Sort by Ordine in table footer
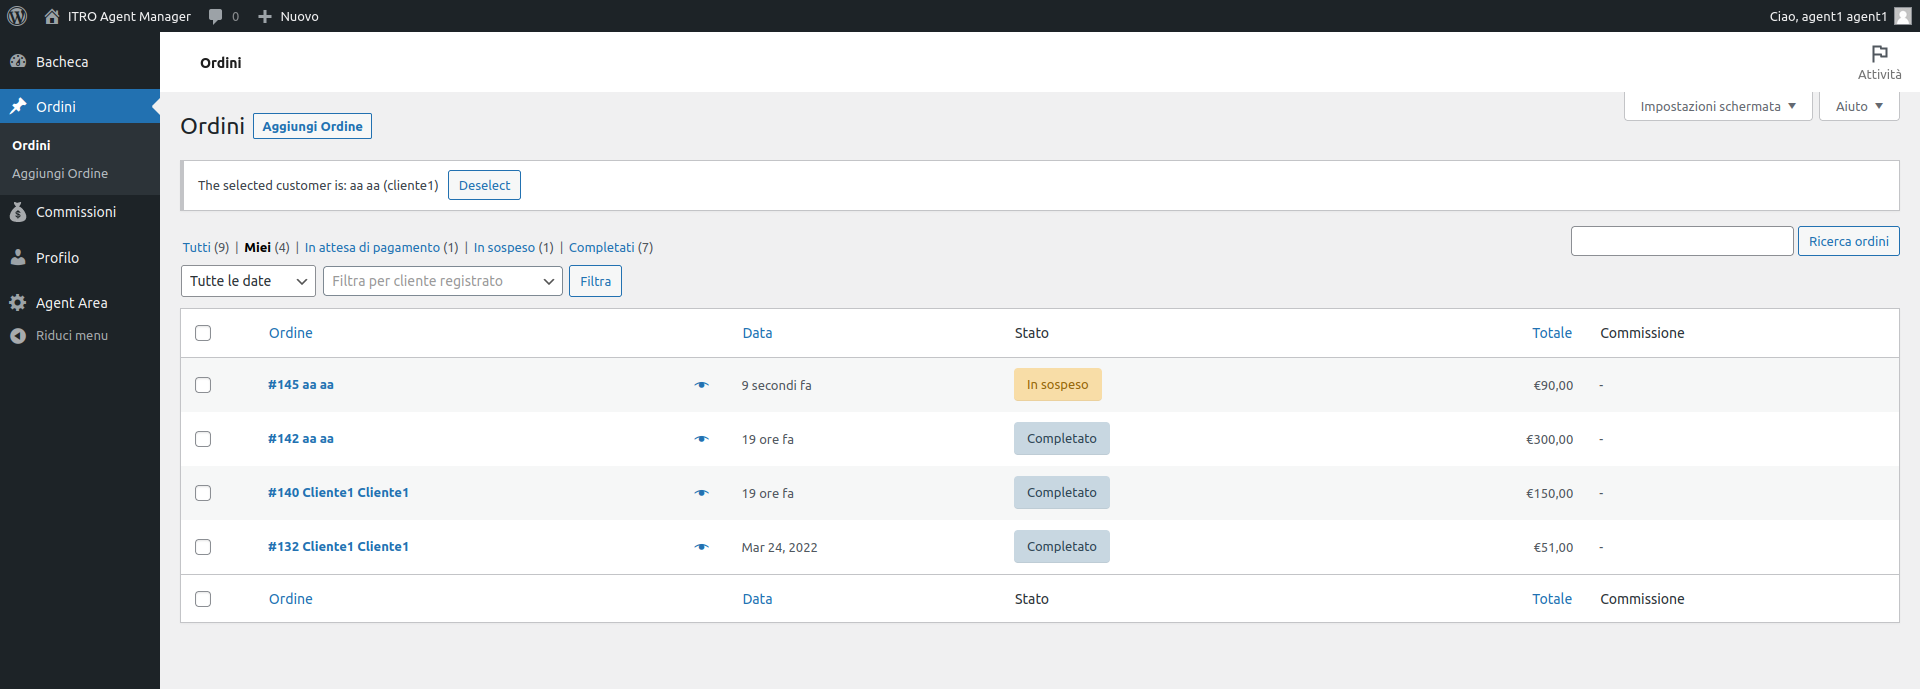 (x=291, y=599)
